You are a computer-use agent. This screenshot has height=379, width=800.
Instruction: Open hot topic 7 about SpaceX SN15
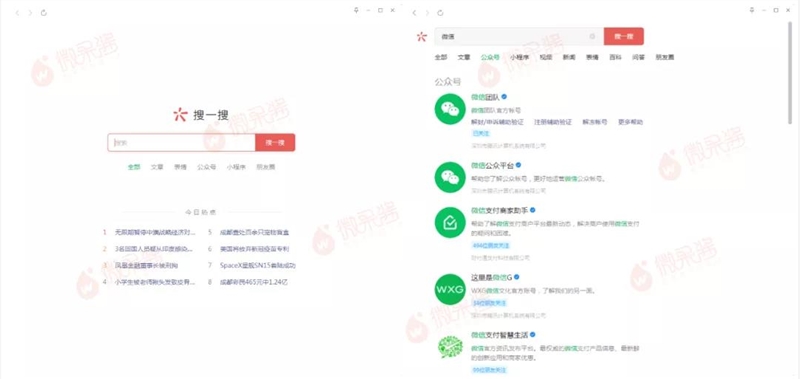pyautogui.click(x=258, y=265)
